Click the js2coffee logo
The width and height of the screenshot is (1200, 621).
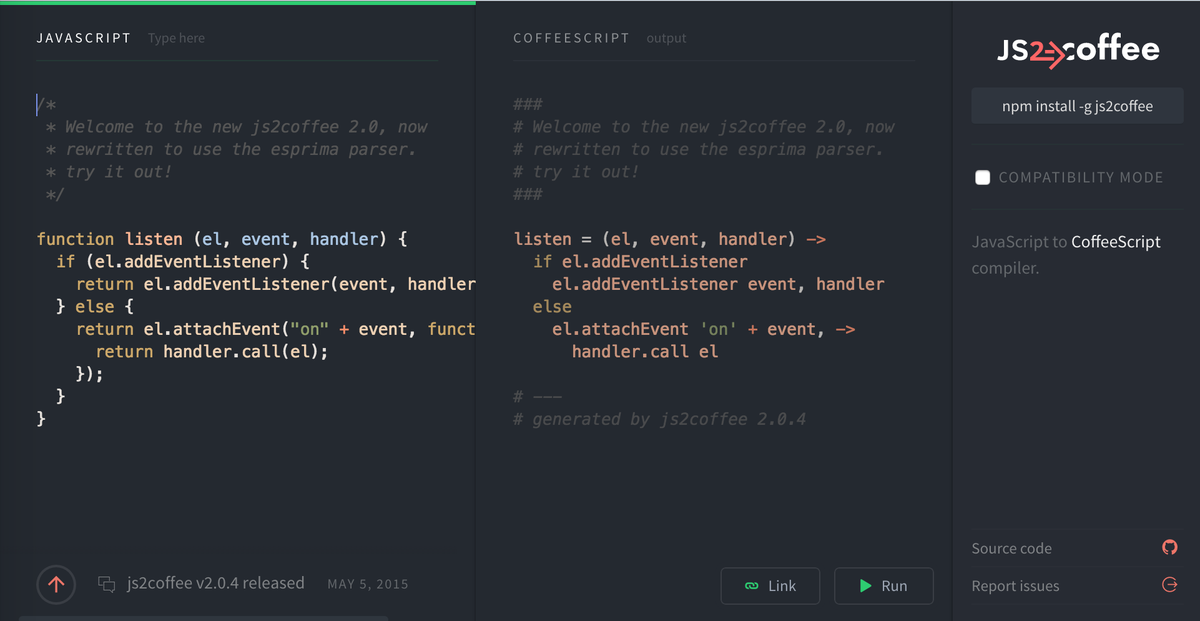click(1078, 51)
